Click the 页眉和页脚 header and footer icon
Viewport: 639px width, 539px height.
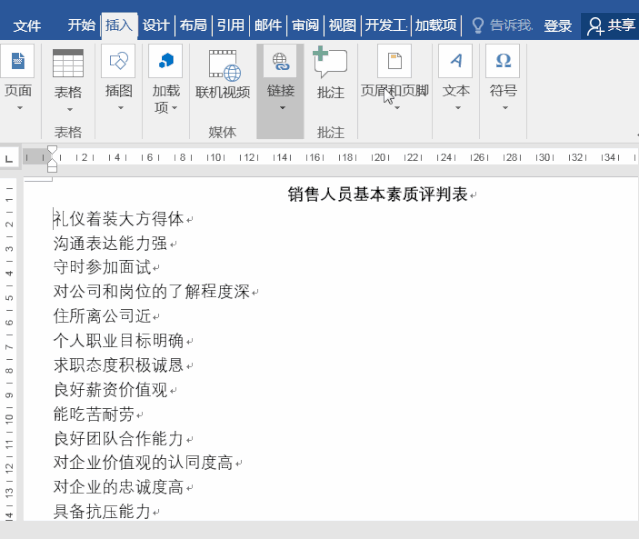tap(394, 61)
